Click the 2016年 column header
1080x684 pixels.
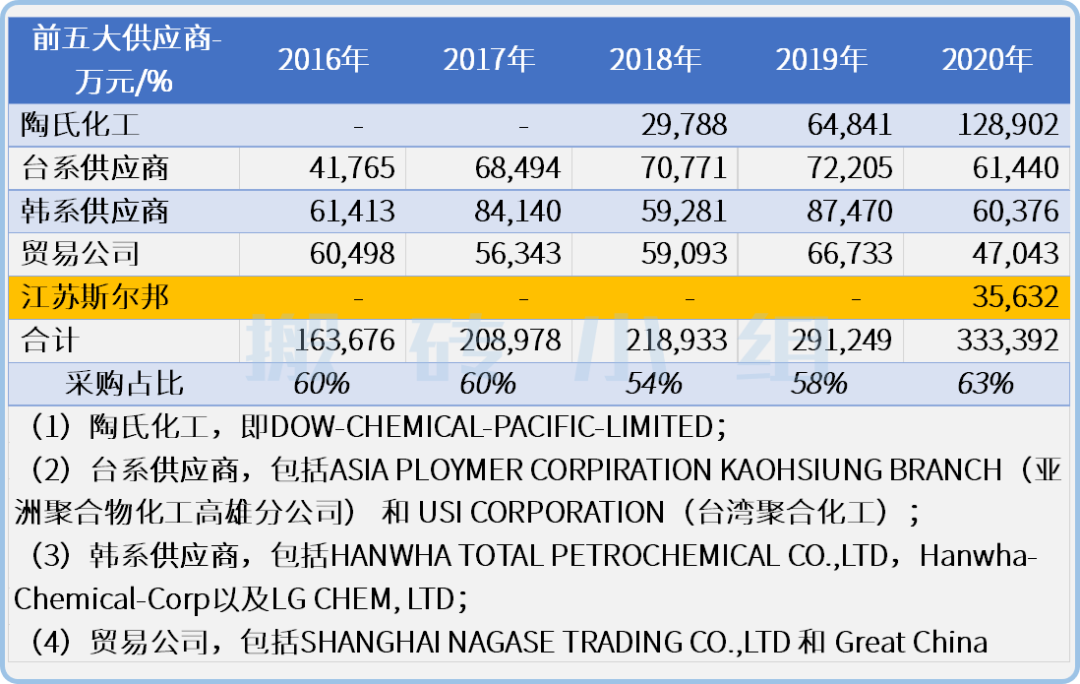tap(323, 60)
